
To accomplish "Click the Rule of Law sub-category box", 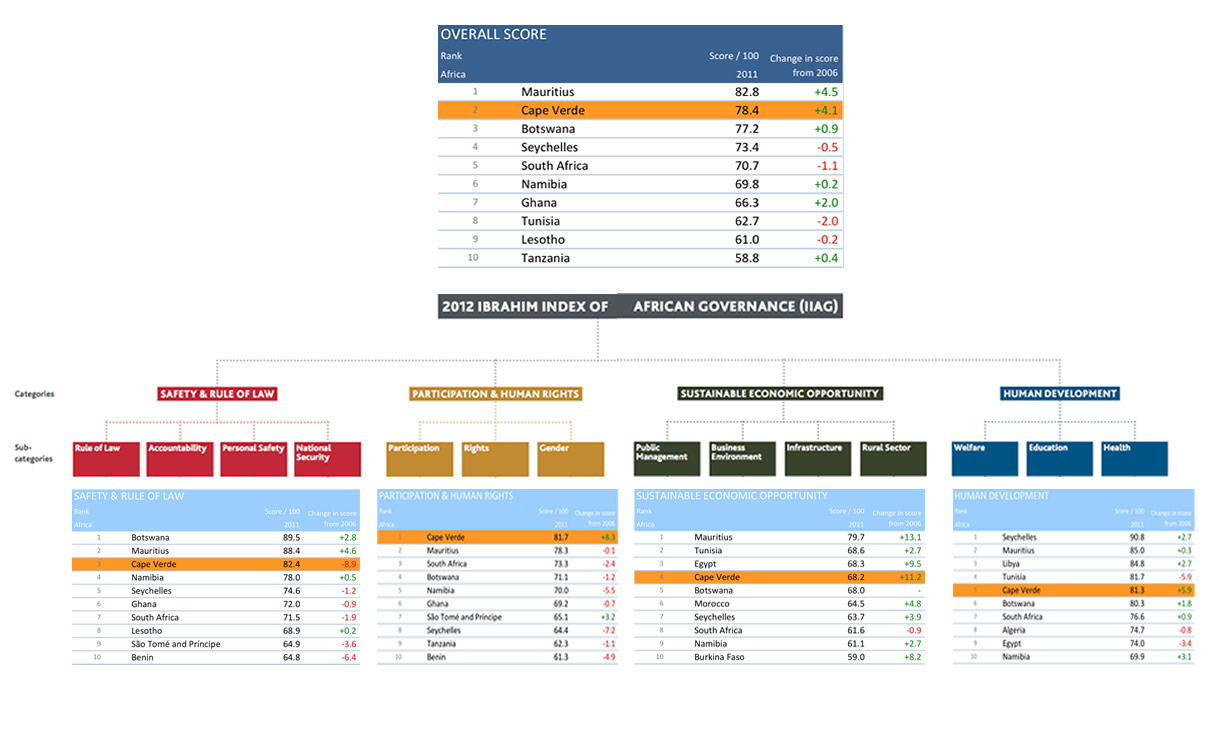I will click(x=105, y=458).
